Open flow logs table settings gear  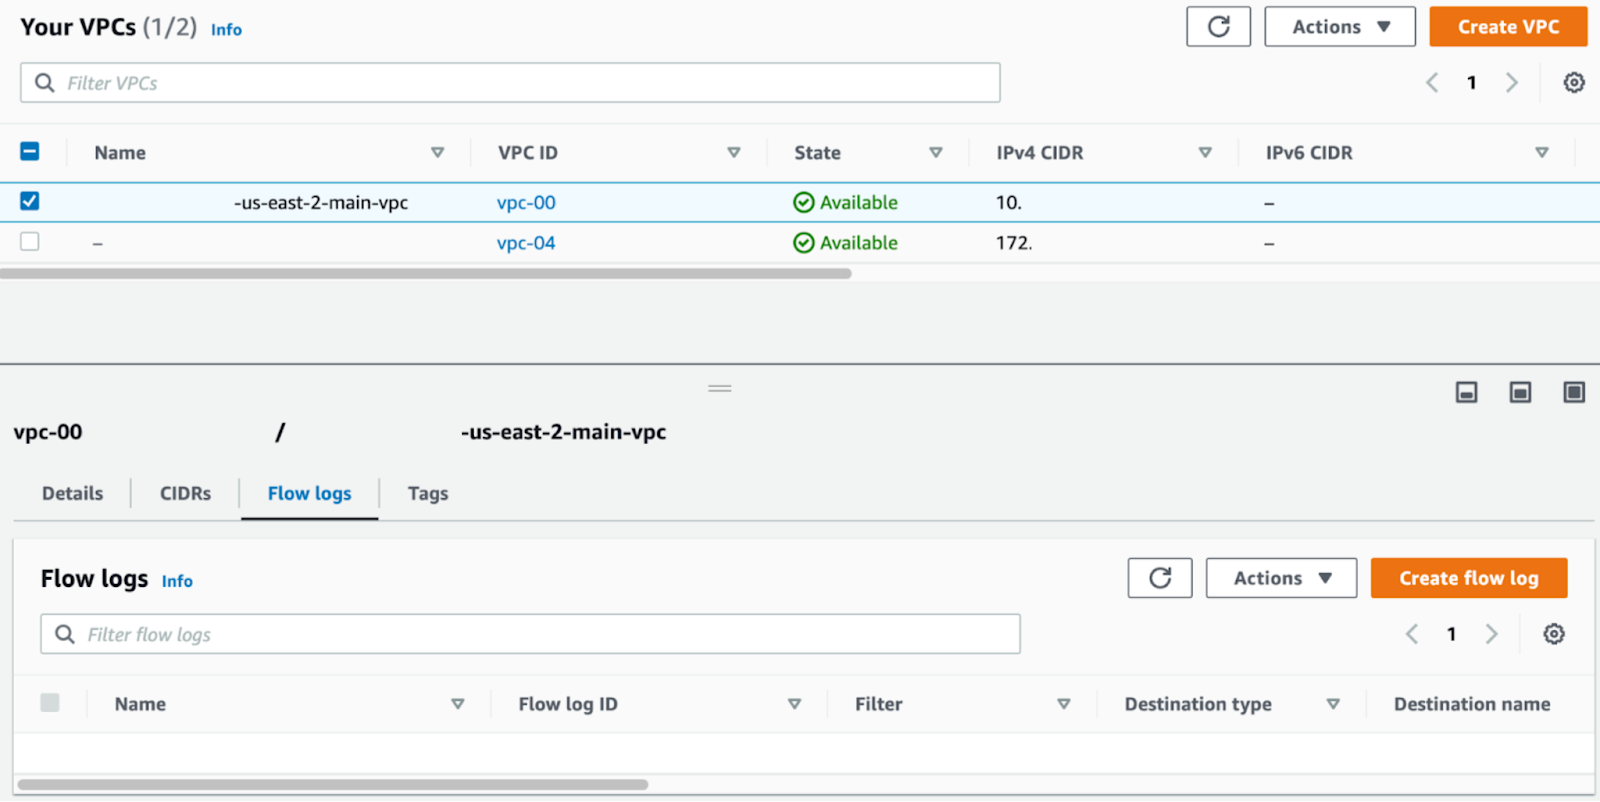pos(1553,634)
